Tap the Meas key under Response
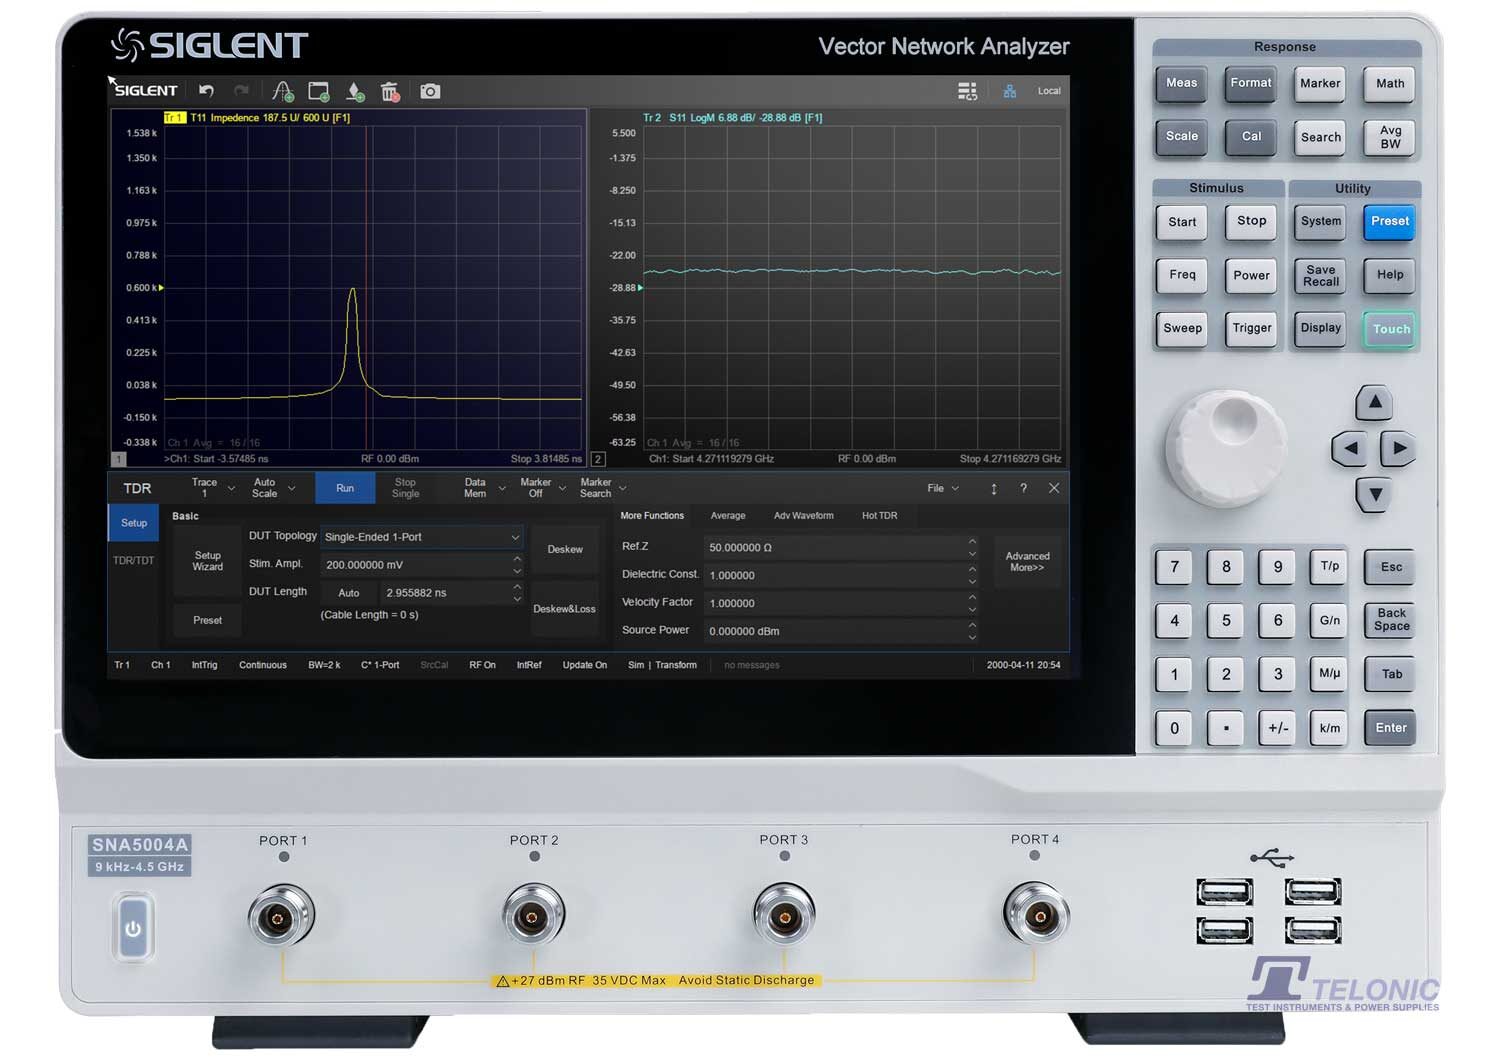 (1181, 84)
